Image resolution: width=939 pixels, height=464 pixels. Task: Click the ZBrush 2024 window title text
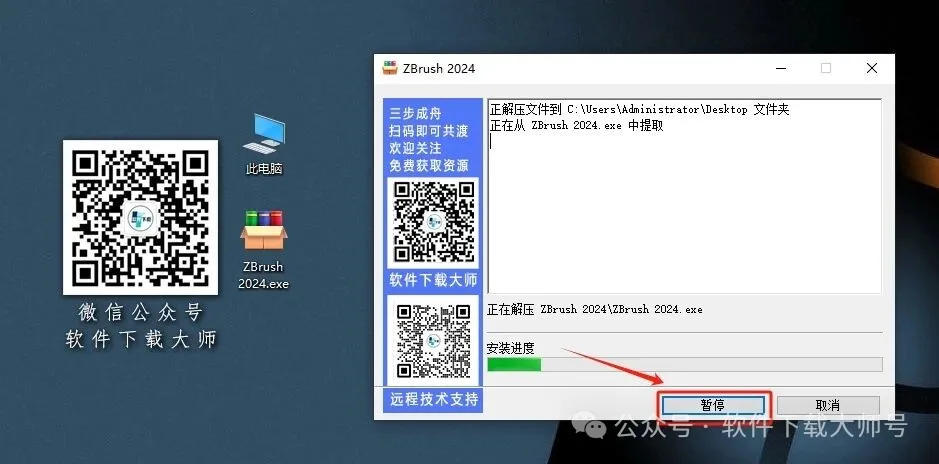tap(441, 69)
